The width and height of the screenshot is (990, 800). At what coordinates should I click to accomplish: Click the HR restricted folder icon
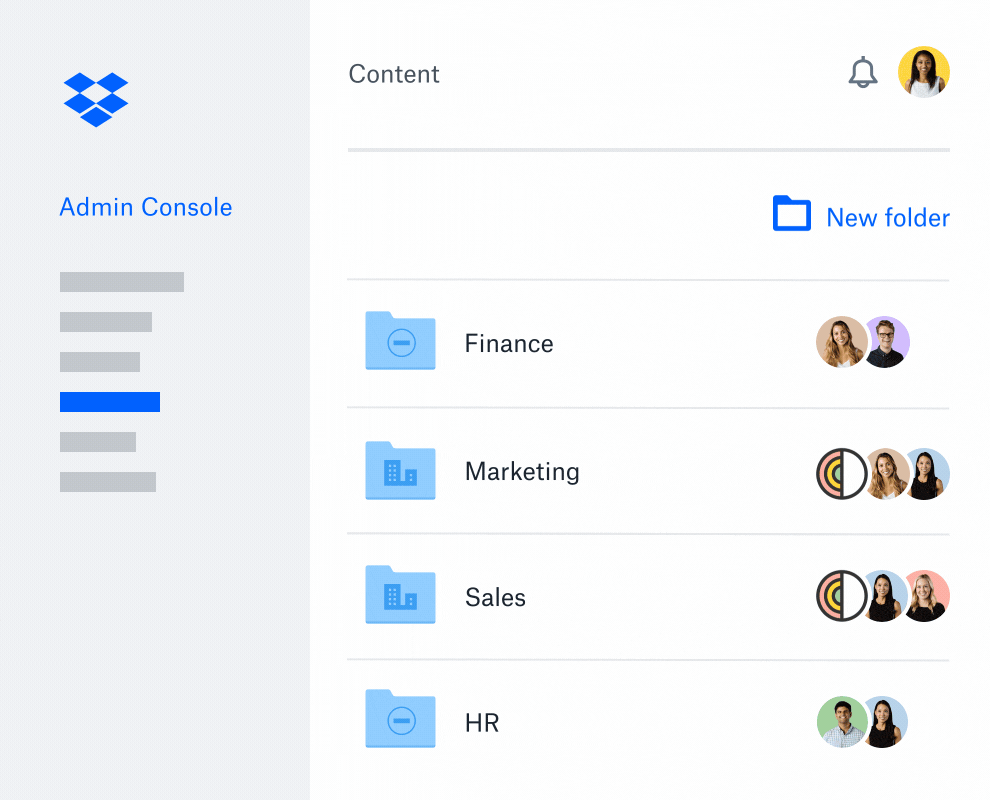coord(400,718)
